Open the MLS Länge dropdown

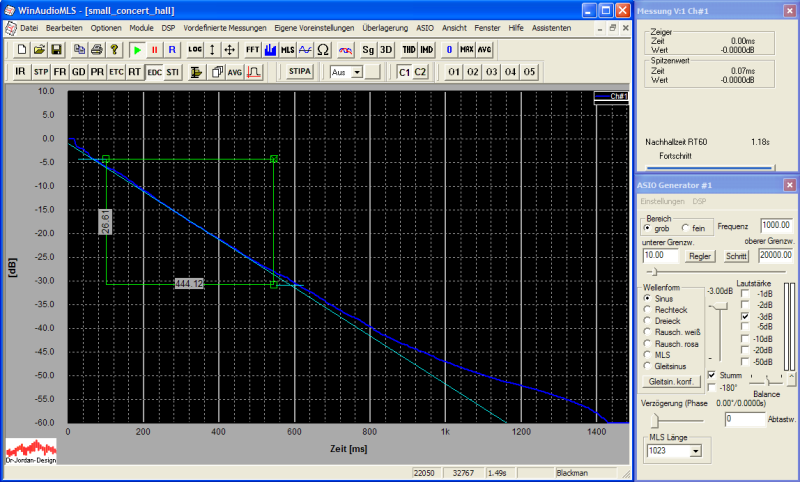click(694, 451)
